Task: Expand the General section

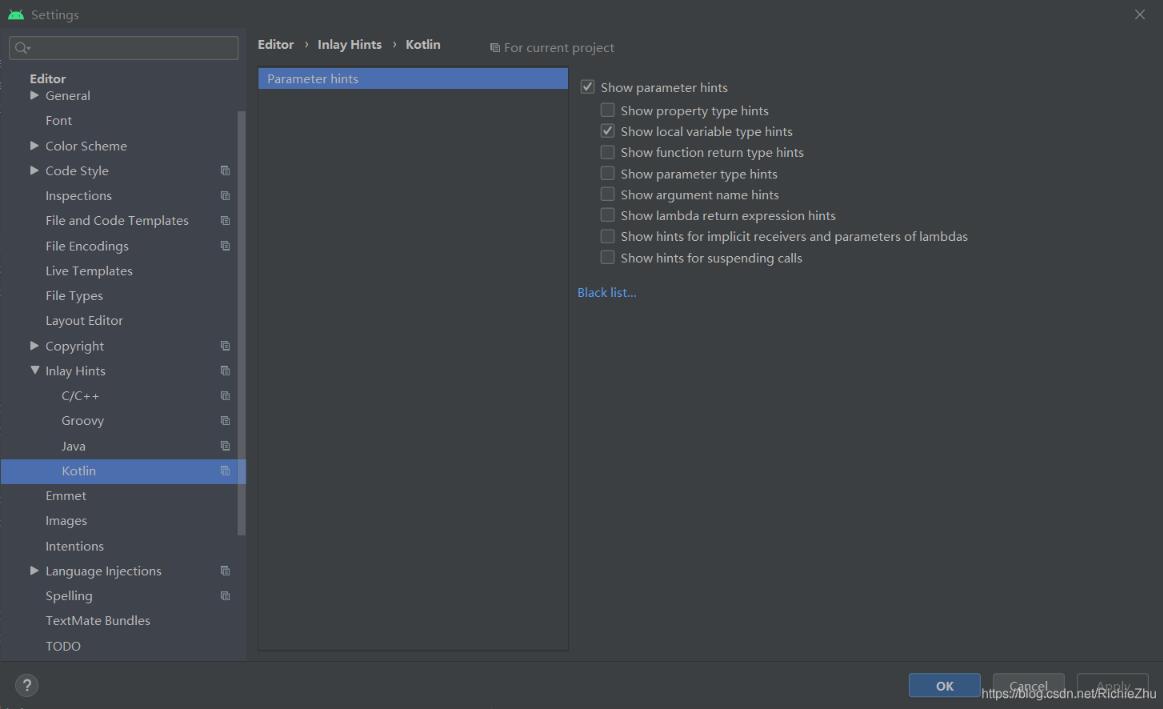Action: point(32,95)
